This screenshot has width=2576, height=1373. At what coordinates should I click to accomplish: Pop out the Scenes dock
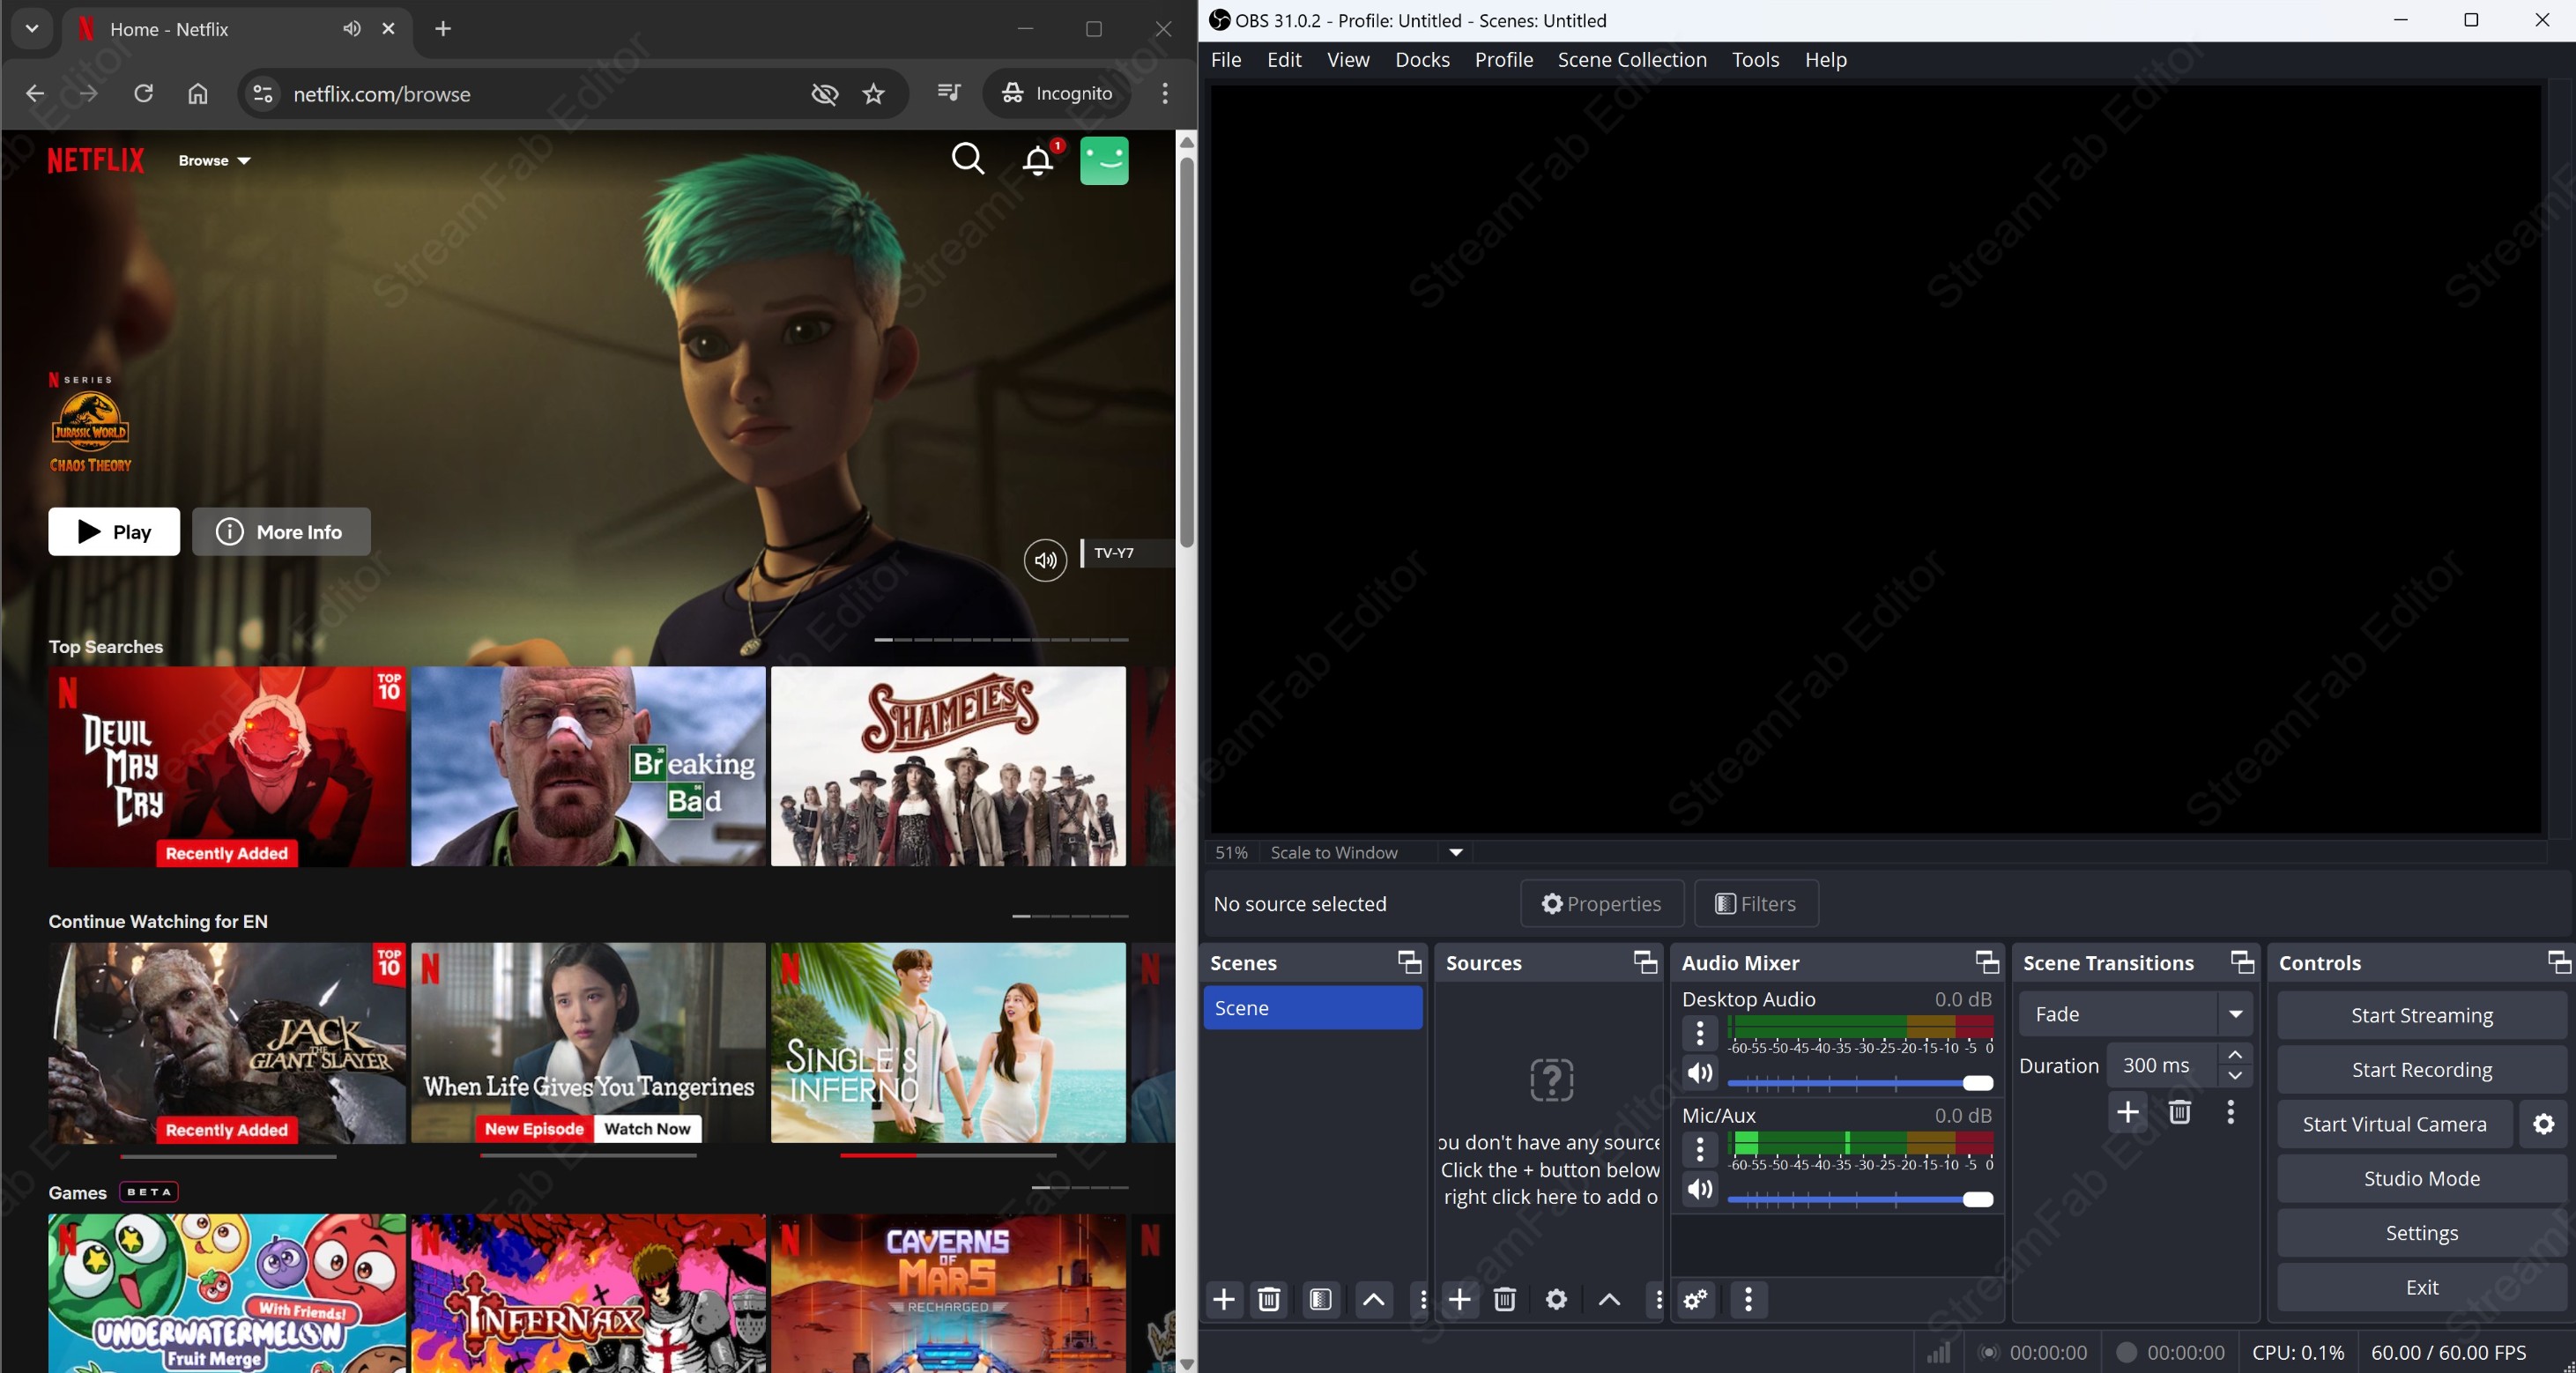1410,962
